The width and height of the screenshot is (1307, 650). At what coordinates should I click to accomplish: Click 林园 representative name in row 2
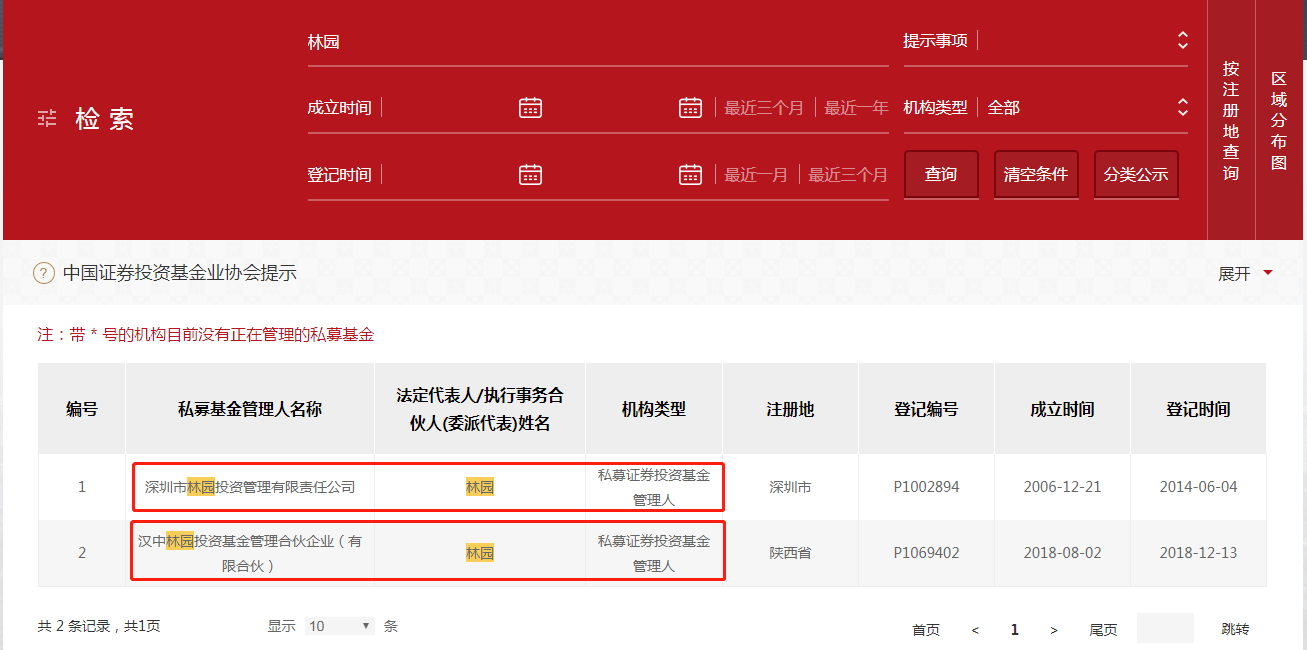pos(480,553)
